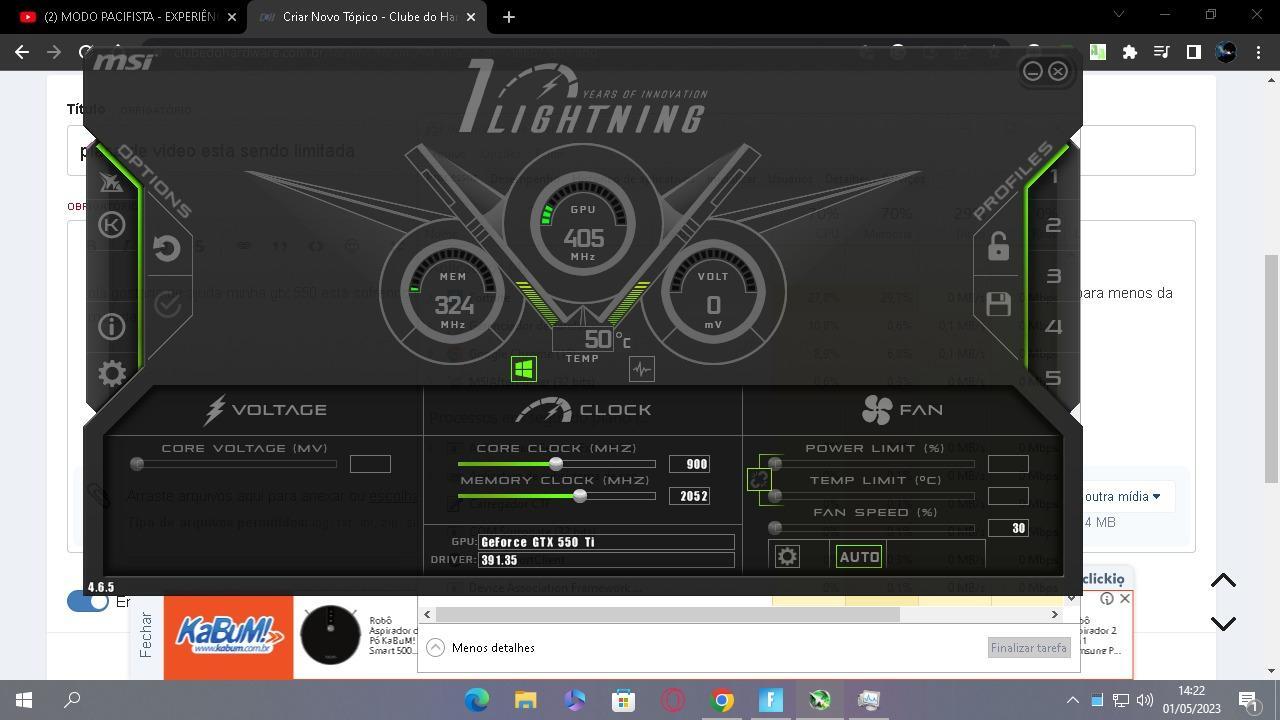Screen dimensions: 1280x720
Task: Open Windows Start menu
Action: (x=24, y=700)
